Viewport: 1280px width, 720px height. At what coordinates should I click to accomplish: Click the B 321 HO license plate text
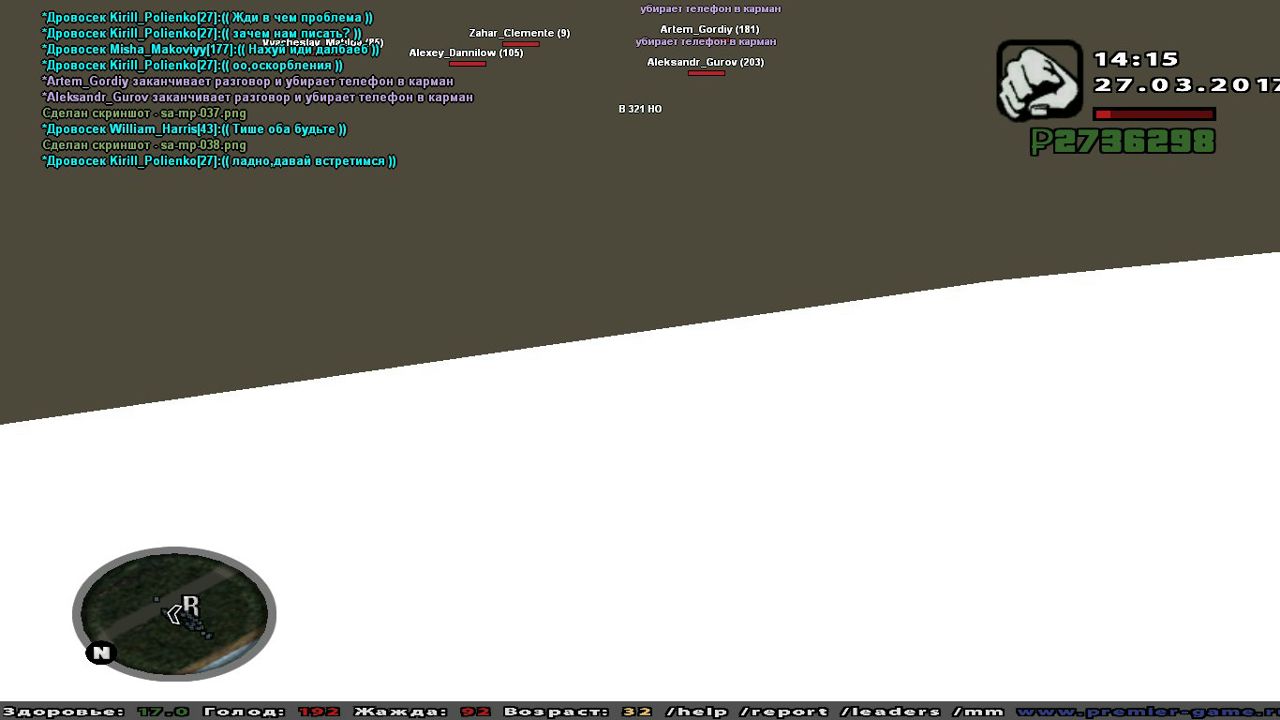click(640, 109)
